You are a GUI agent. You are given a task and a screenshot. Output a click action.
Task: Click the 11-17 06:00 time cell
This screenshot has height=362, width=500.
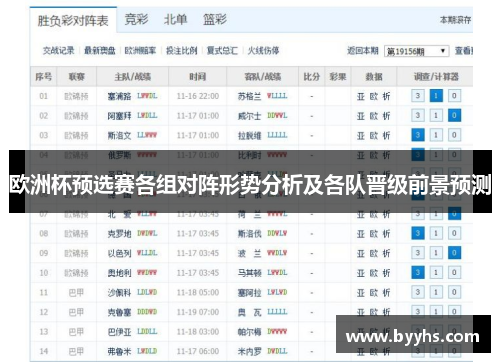[198, 351]
